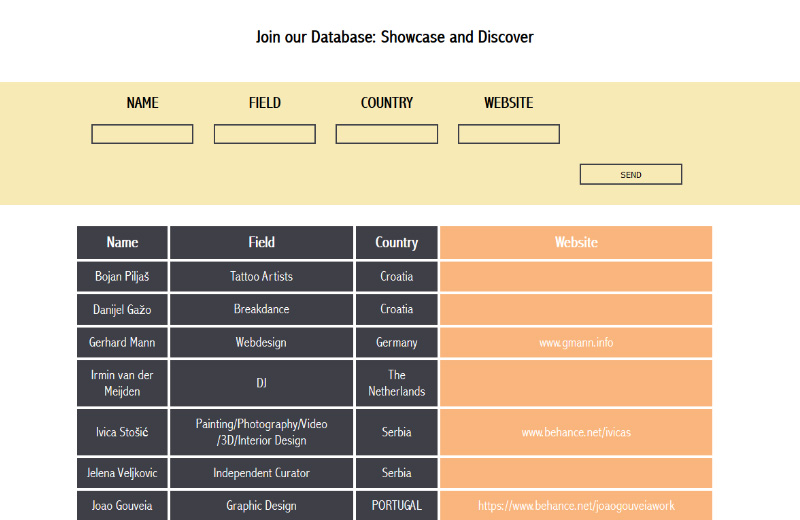Image resolution: width=800 pixels, height=520 pixels.
Task: Click the FIELD input box
Action: (x=264, y=134)
